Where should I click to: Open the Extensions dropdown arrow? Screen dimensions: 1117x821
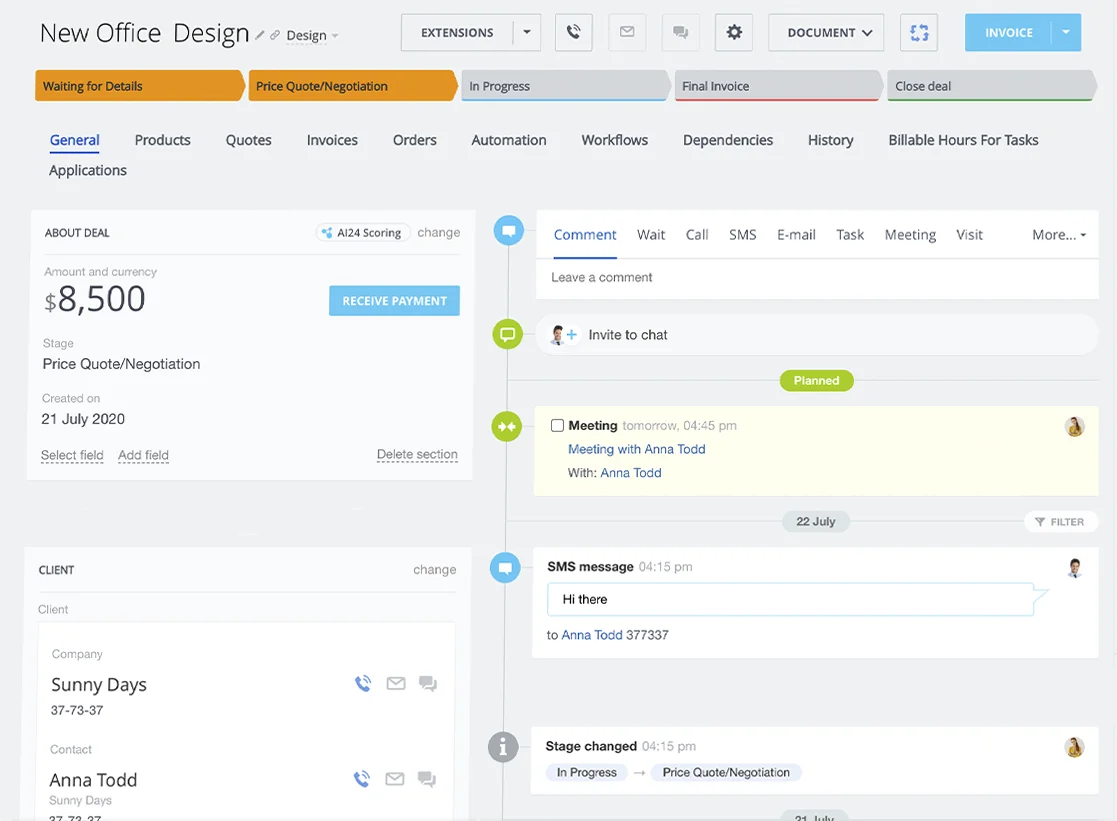point(527,32)
